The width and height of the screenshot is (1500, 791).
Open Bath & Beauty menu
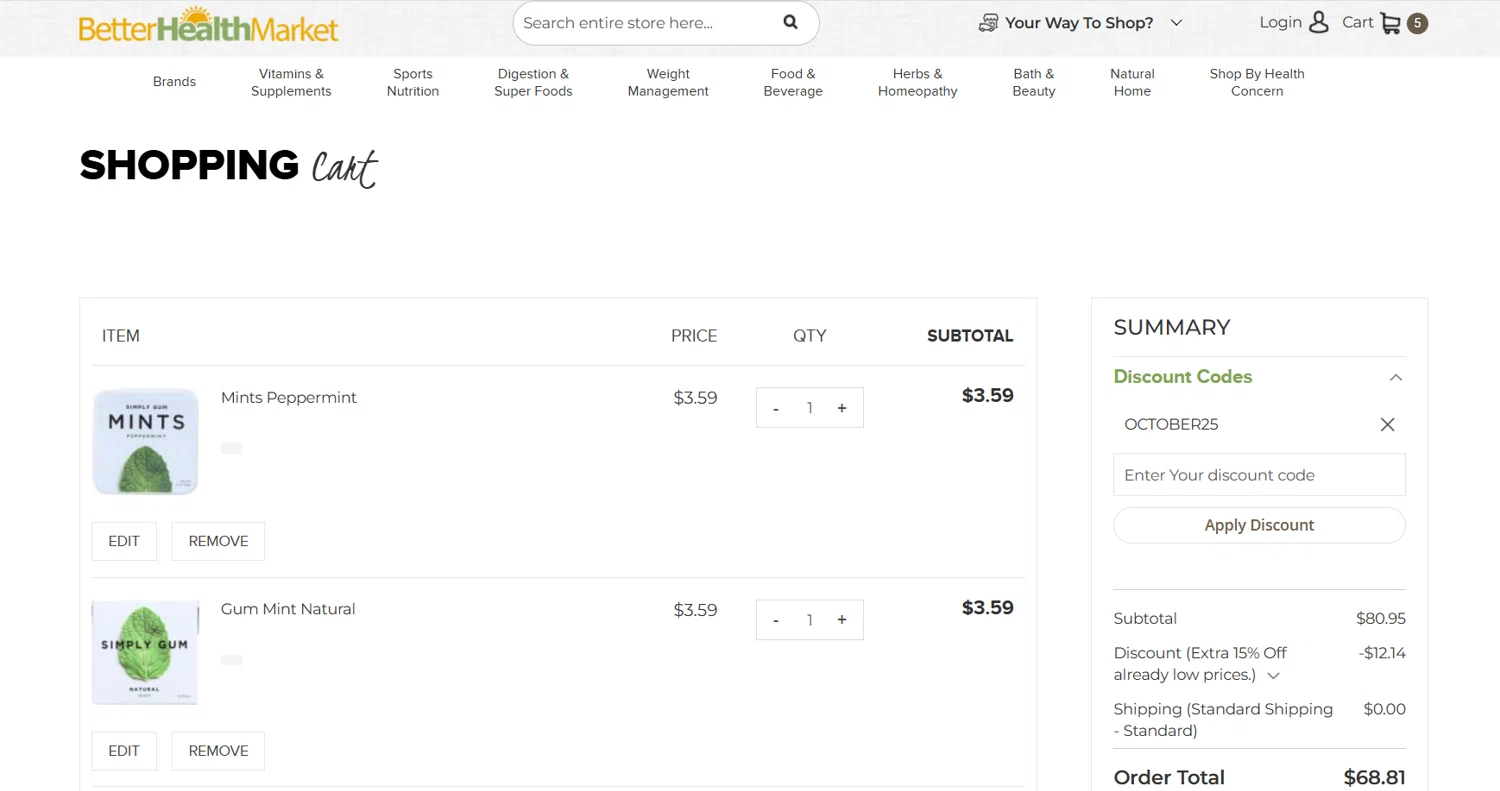(x=1034, y=82)
